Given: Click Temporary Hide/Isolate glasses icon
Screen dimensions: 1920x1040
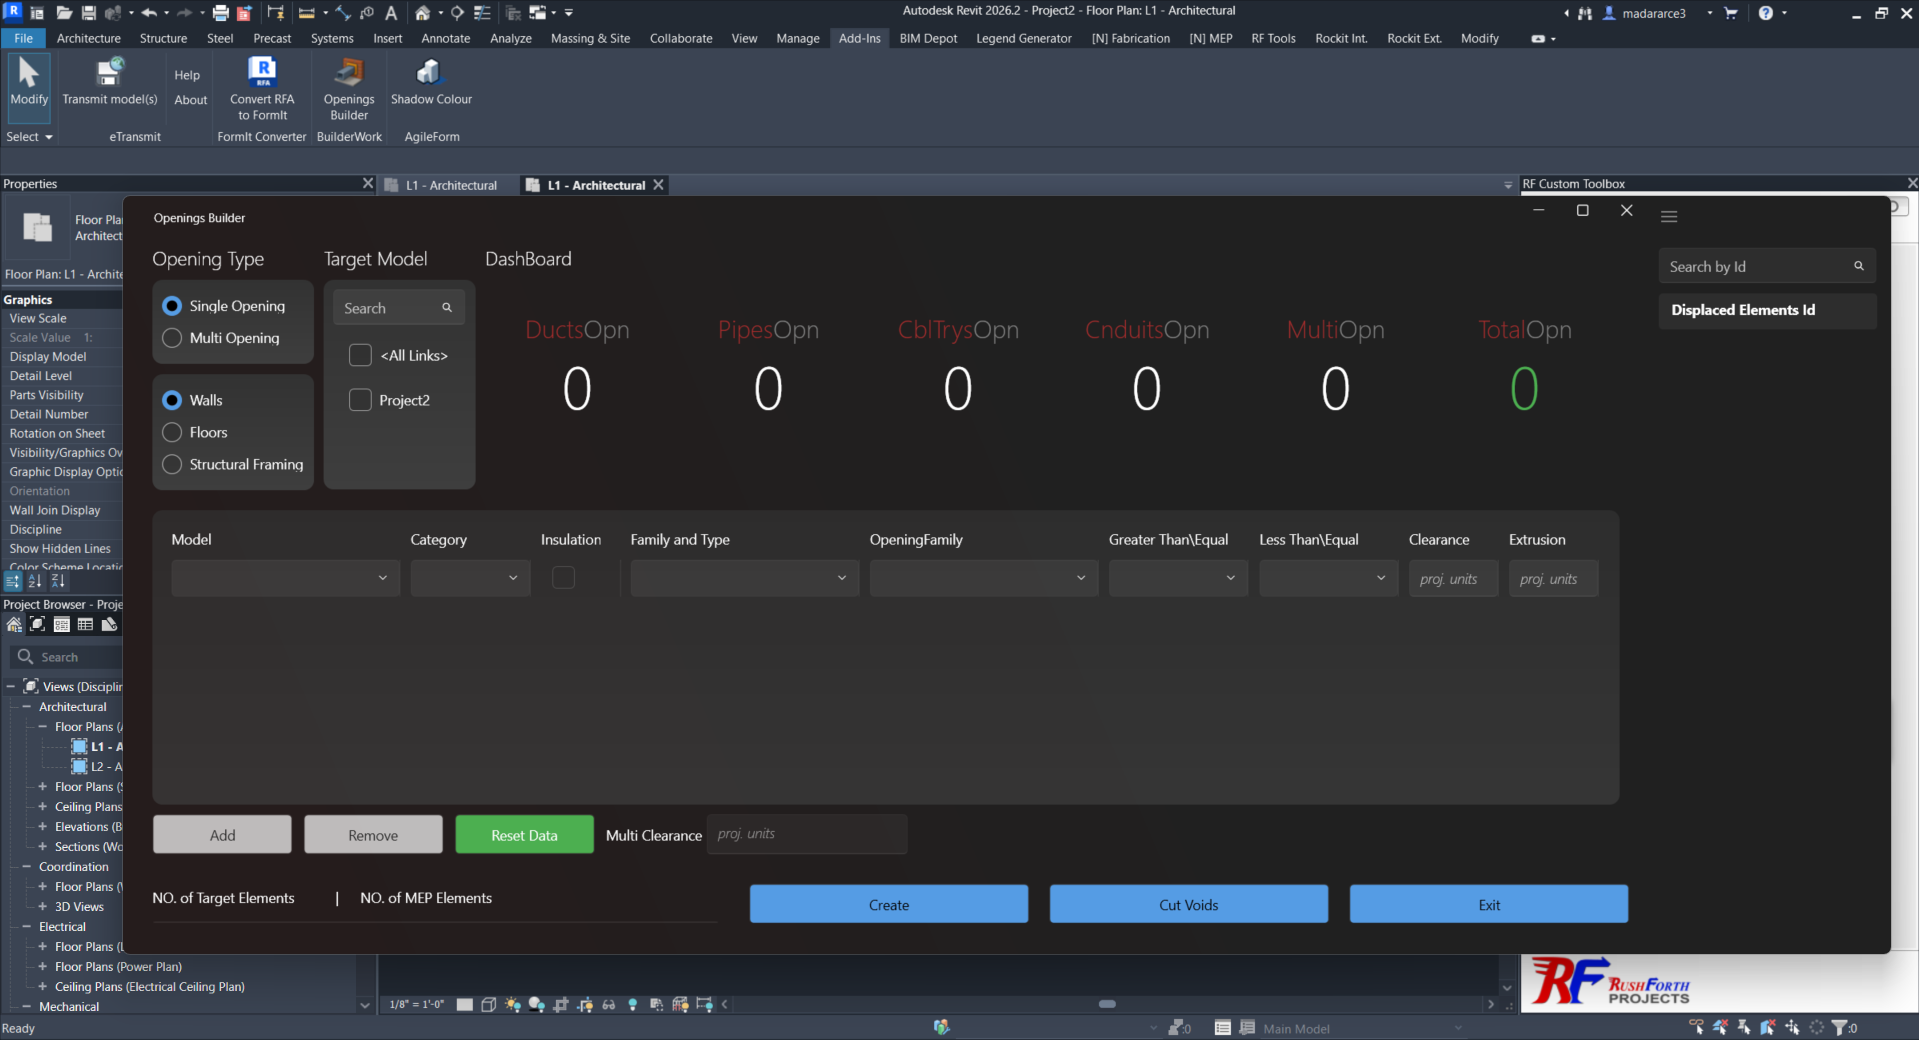Looking at the screenshot, I should (x=608, y=1005).
